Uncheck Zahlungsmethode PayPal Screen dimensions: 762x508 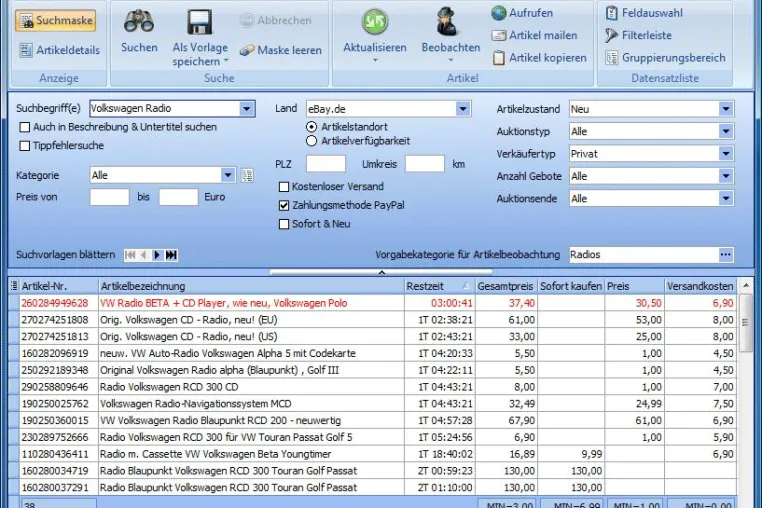pyautogui.click(x=284, y=206)
